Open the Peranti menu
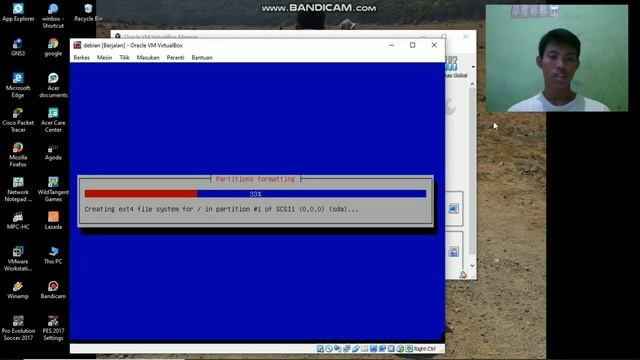 click(175, 58)
